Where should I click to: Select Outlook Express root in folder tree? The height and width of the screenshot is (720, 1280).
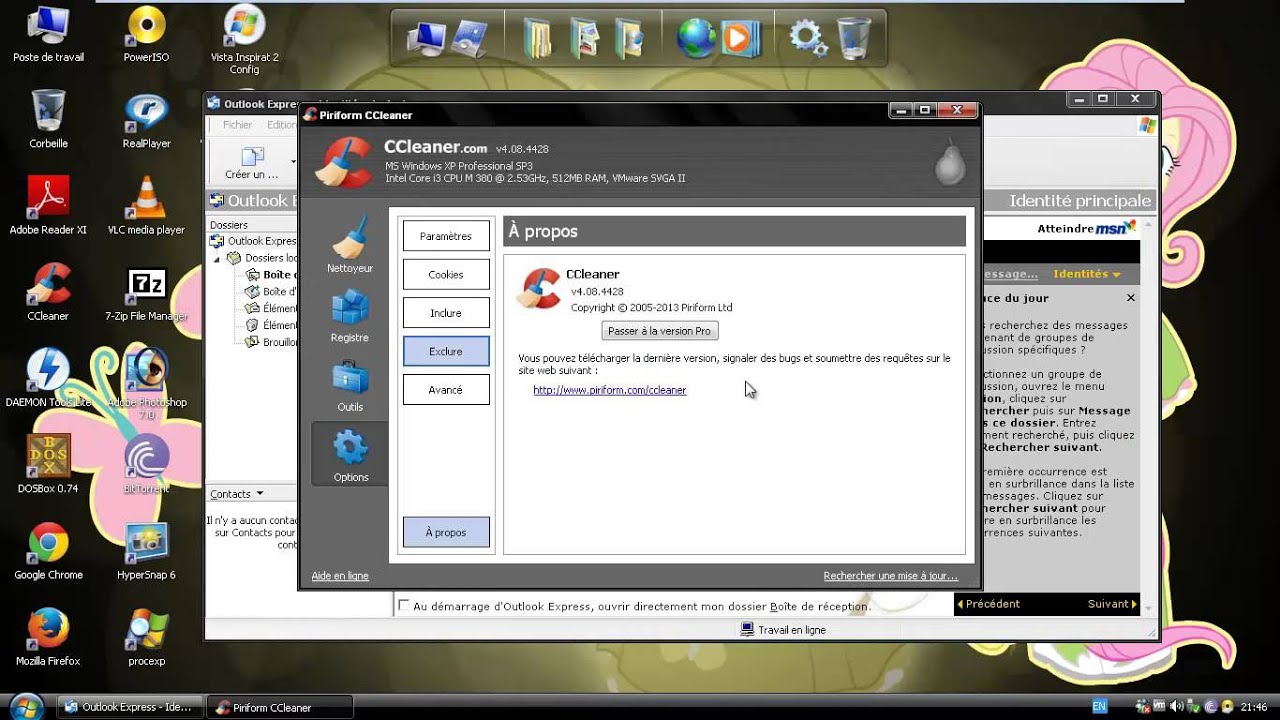(x=253, y=241)
